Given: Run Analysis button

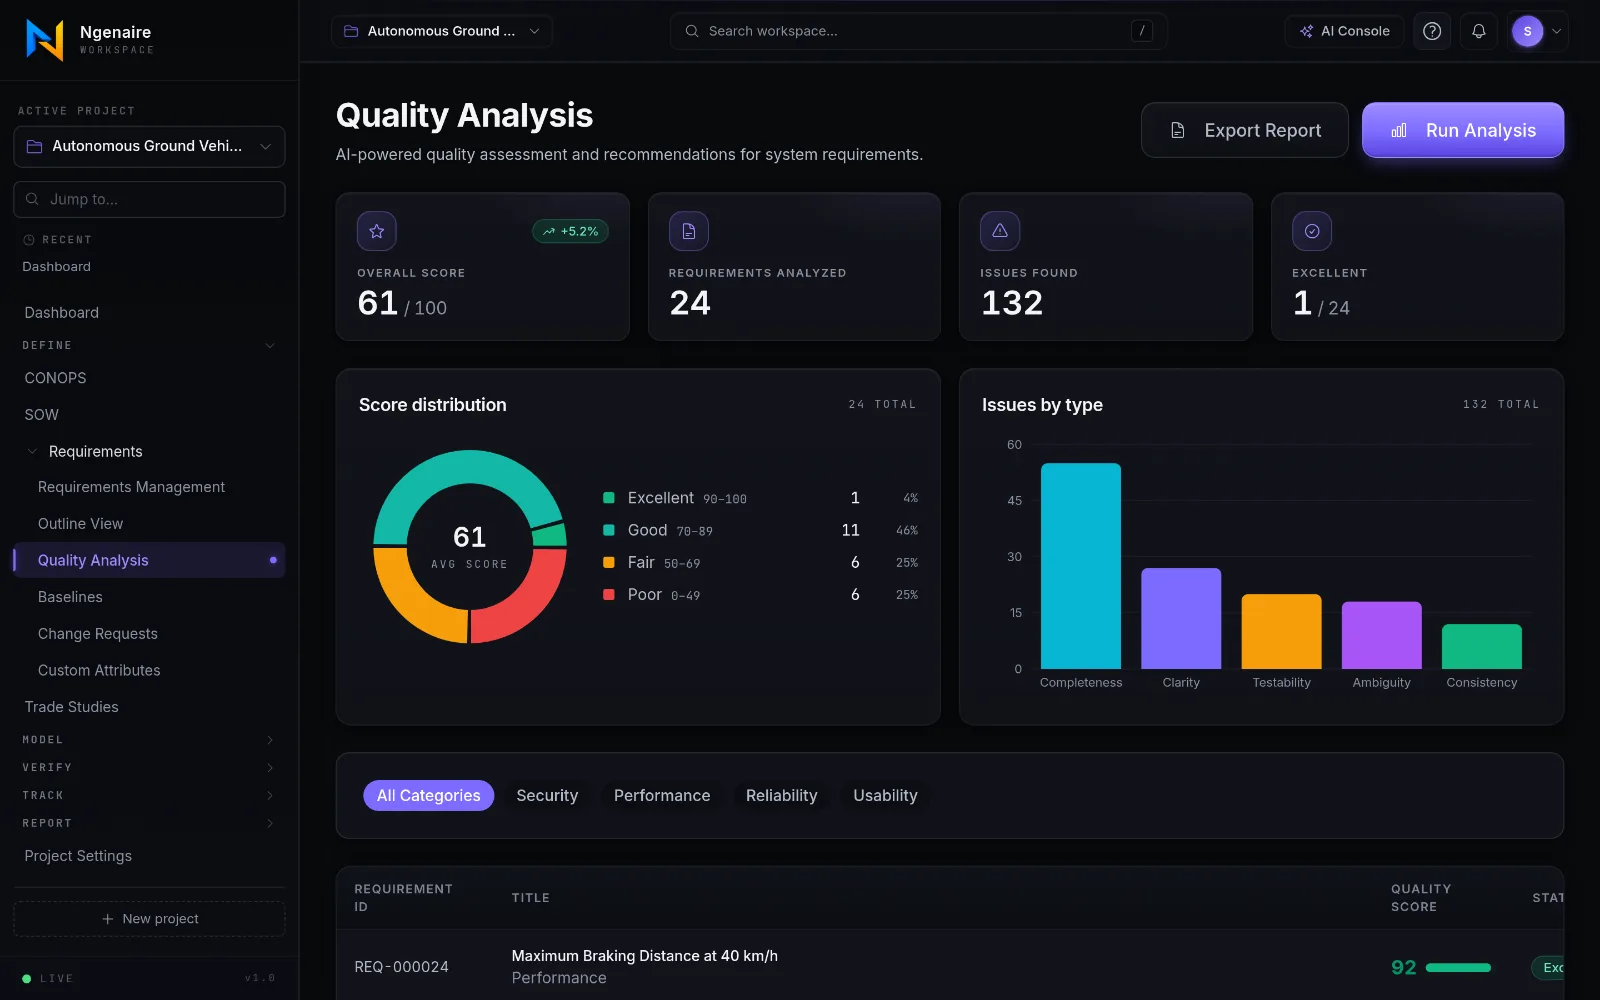Looking at the screenshot, I should [x=1463, y=130].
